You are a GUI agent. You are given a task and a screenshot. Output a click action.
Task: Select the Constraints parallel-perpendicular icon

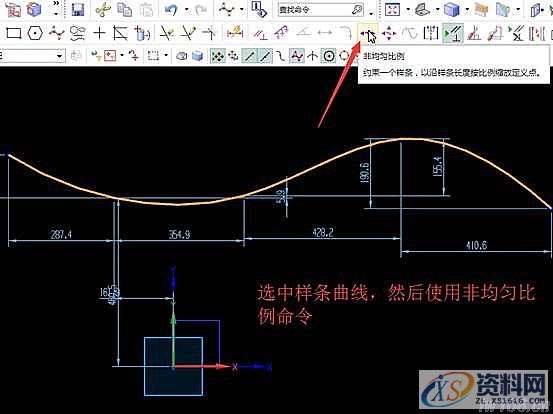tap(260, 34)
